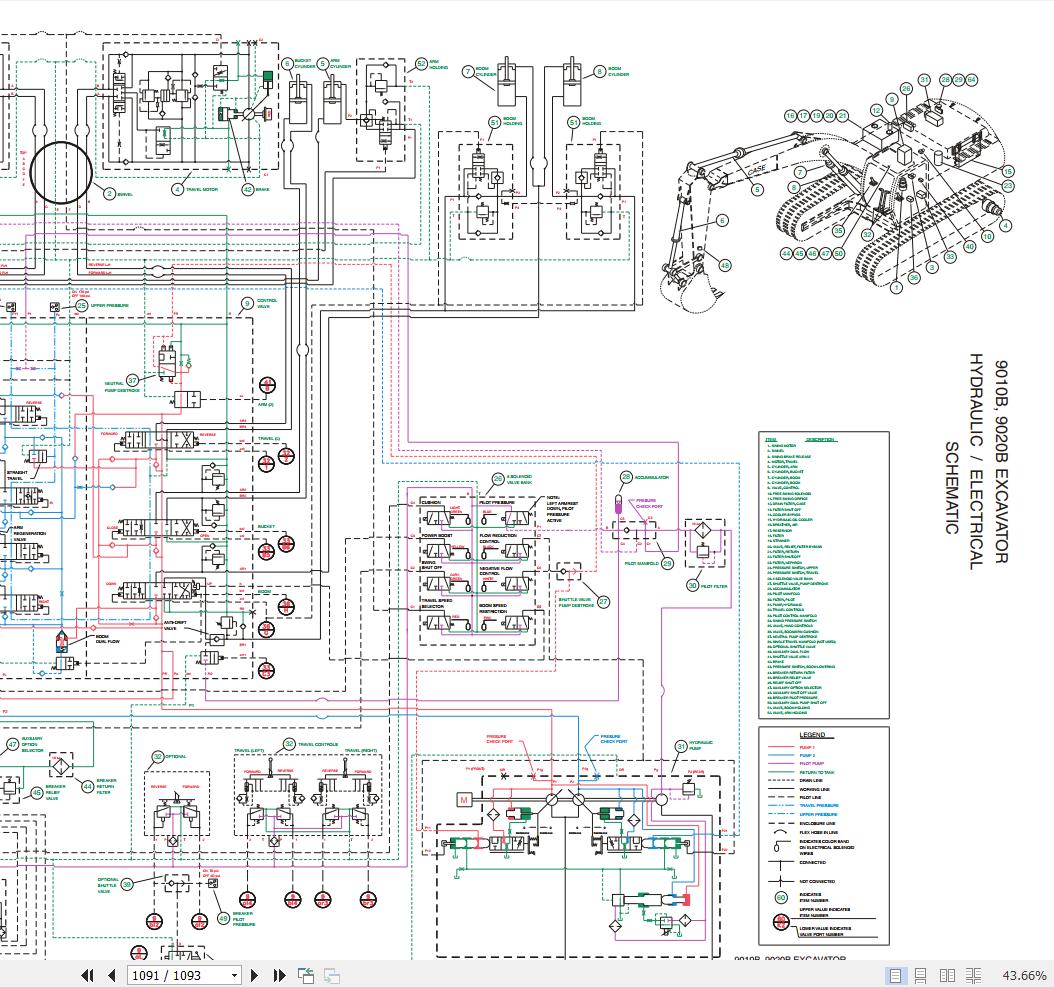Click the blue PUMP 2 legend entry
This screenshot has height=987, width=1054.
click(x=807, y=756)
